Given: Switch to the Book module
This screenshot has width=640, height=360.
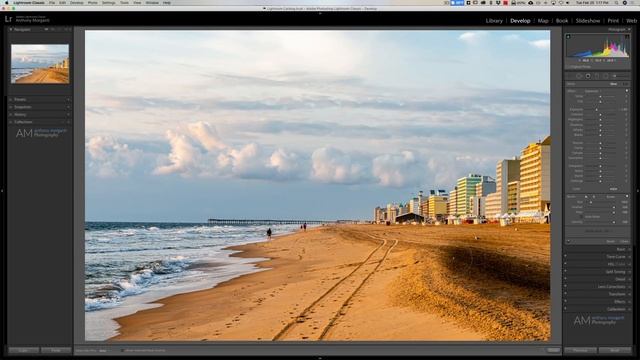Looking at the screenshot, I should point(562,21).
